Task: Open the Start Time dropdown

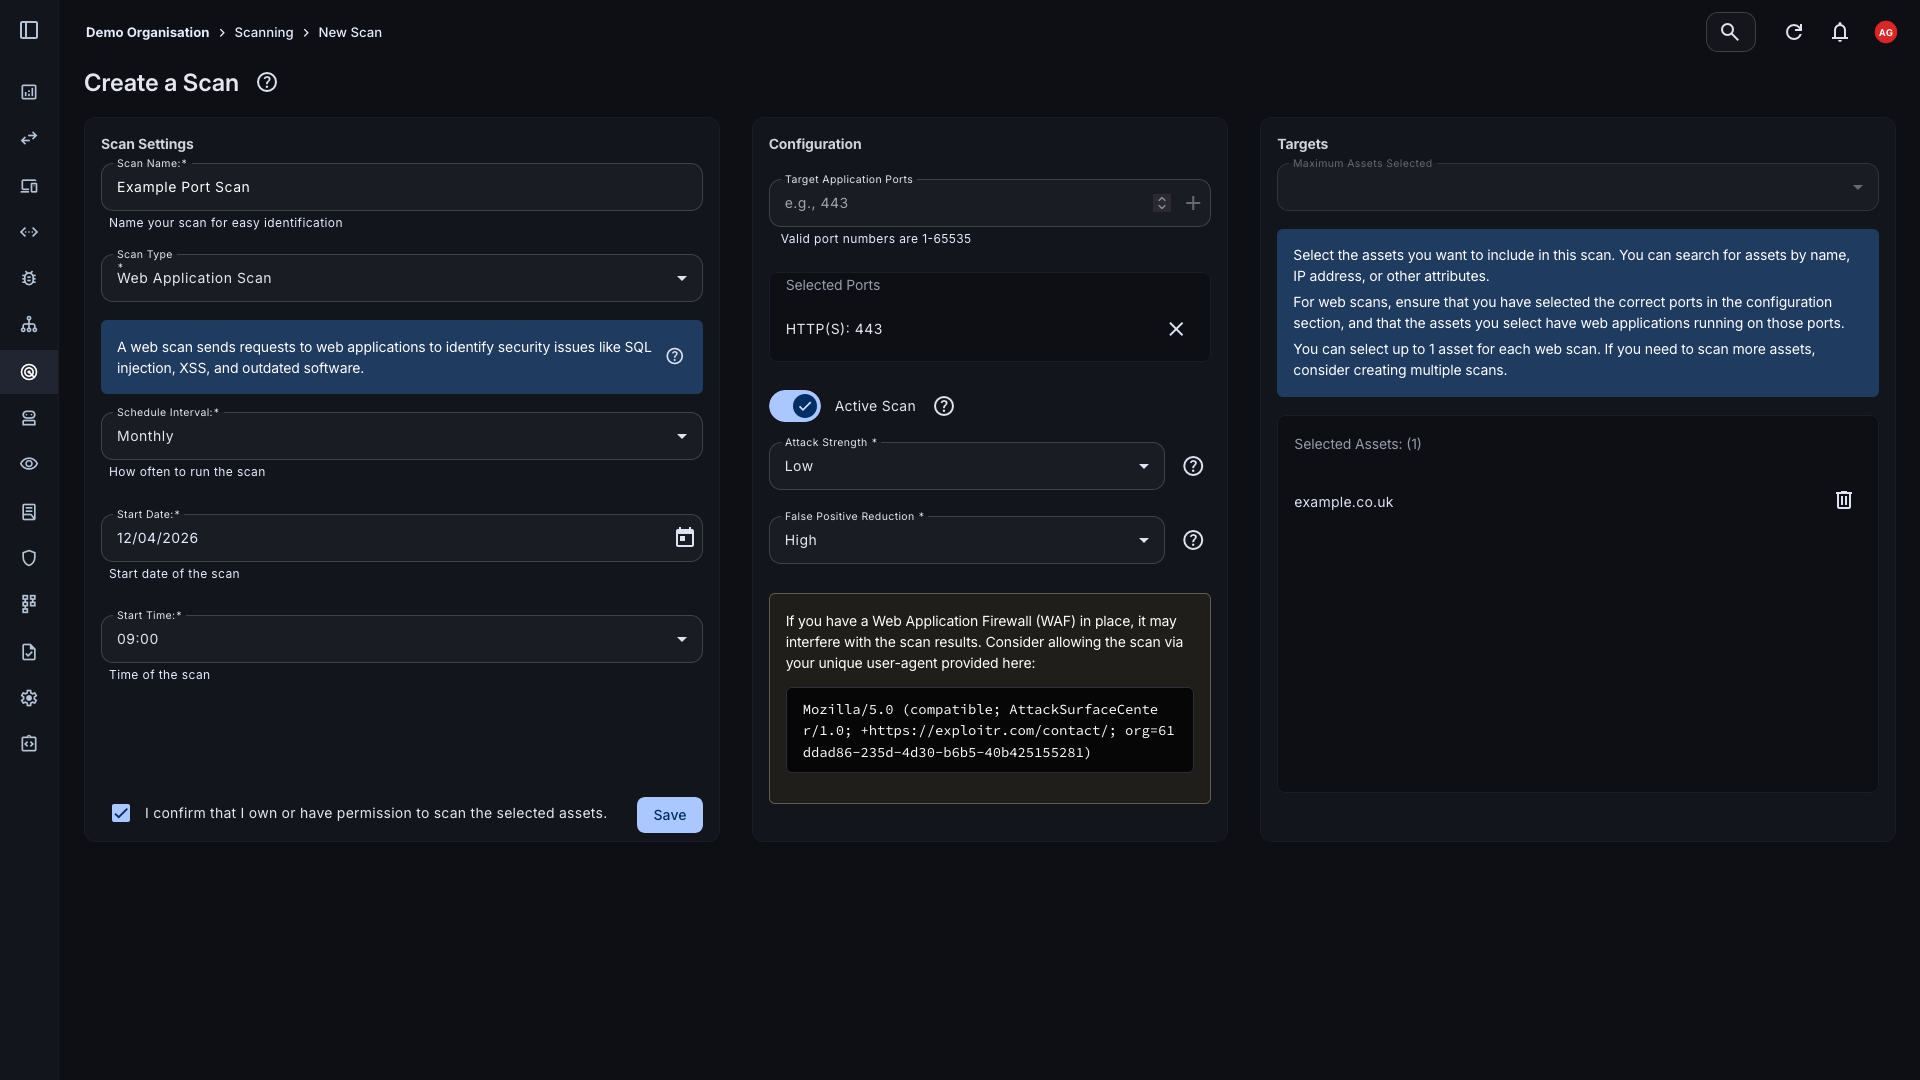Action: coord(402,639)
